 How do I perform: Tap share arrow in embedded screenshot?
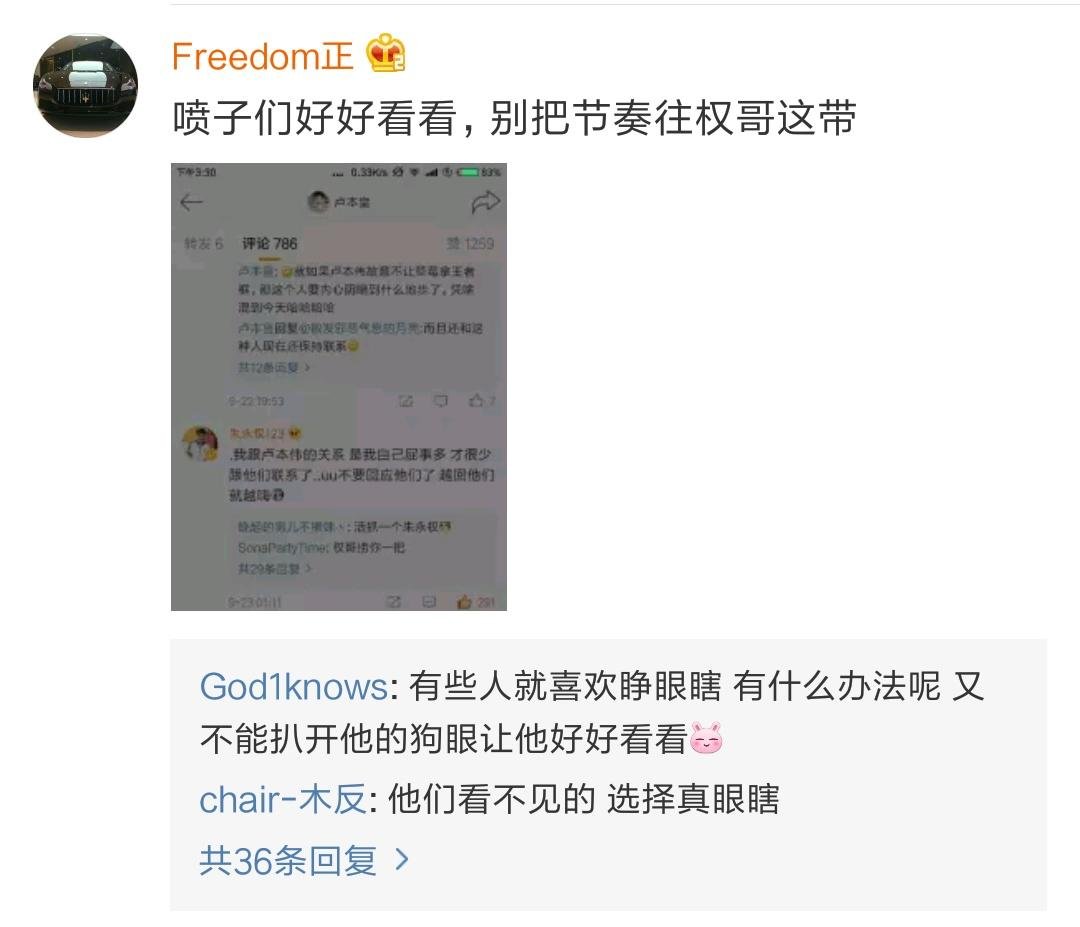(485, 202)
